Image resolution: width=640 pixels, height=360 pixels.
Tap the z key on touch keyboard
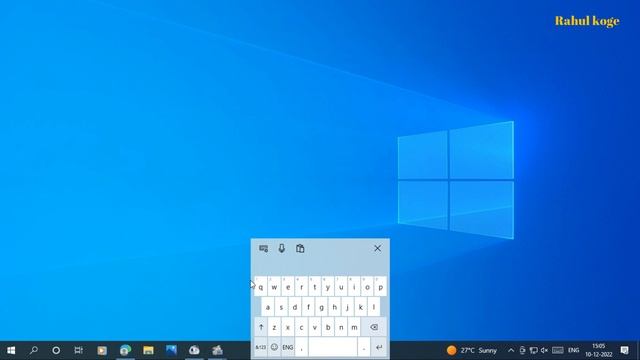274,327
